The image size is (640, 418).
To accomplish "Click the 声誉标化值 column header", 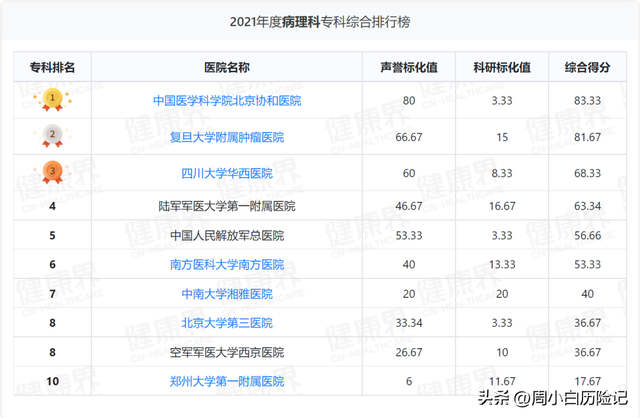I will tap(409, 67).
